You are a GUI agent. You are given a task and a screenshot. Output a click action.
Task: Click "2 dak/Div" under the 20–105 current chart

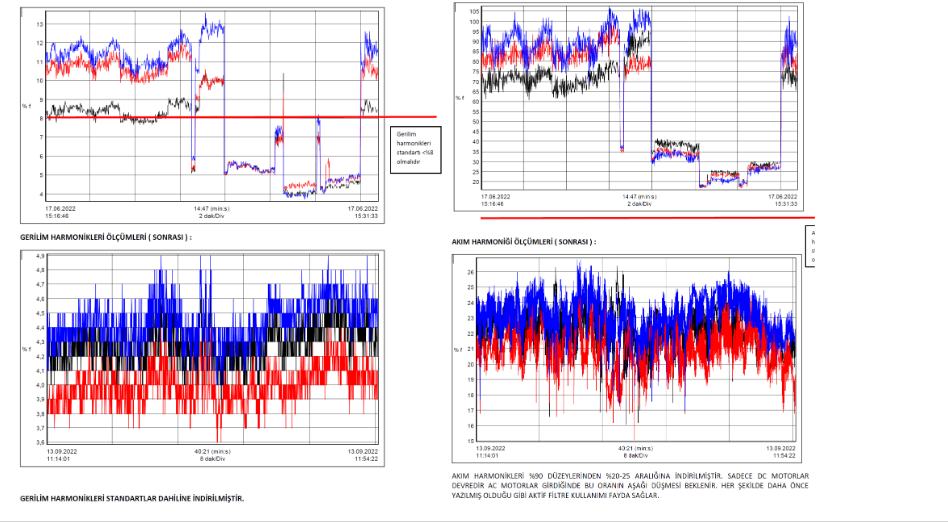click(639, 204)
